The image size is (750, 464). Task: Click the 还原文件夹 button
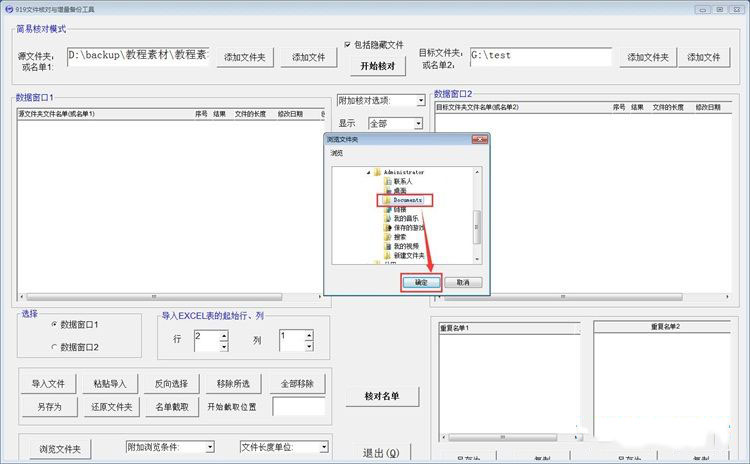pyautogui.click(x=111, y=407)
